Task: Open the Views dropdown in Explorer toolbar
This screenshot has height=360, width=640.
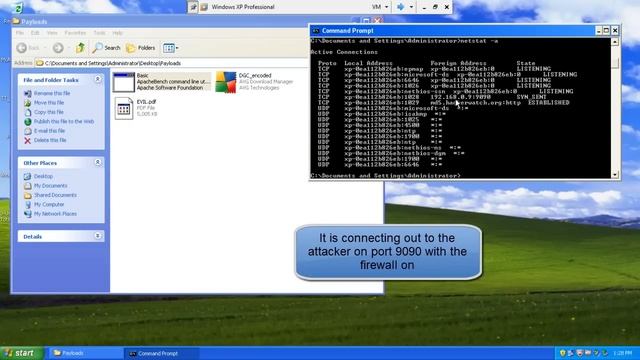Action: tap(171, 48)
